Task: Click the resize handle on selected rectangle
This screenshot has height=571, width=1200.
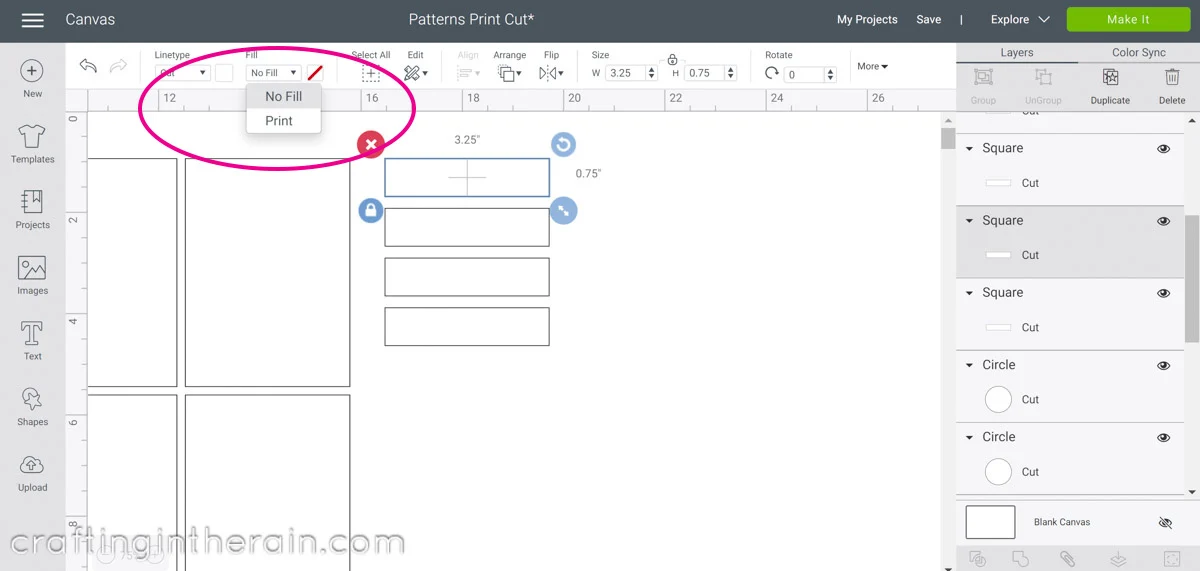Action: tap(563, 210)
